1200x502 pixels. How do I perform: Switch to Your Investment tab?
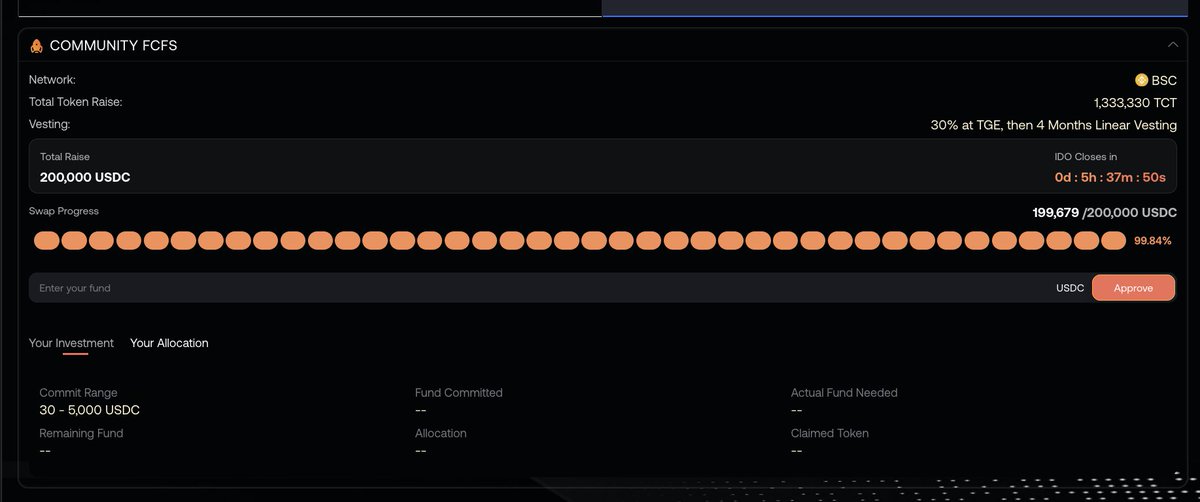[71, 343]
